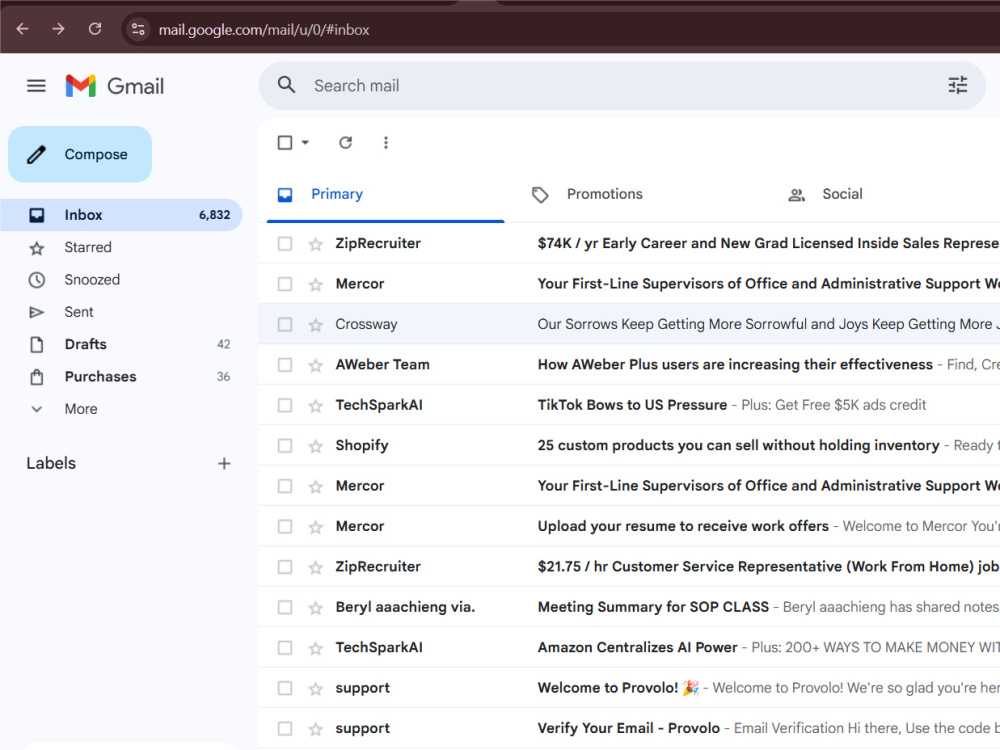
Task: Star the Shopify email
Action: [315, 446]
